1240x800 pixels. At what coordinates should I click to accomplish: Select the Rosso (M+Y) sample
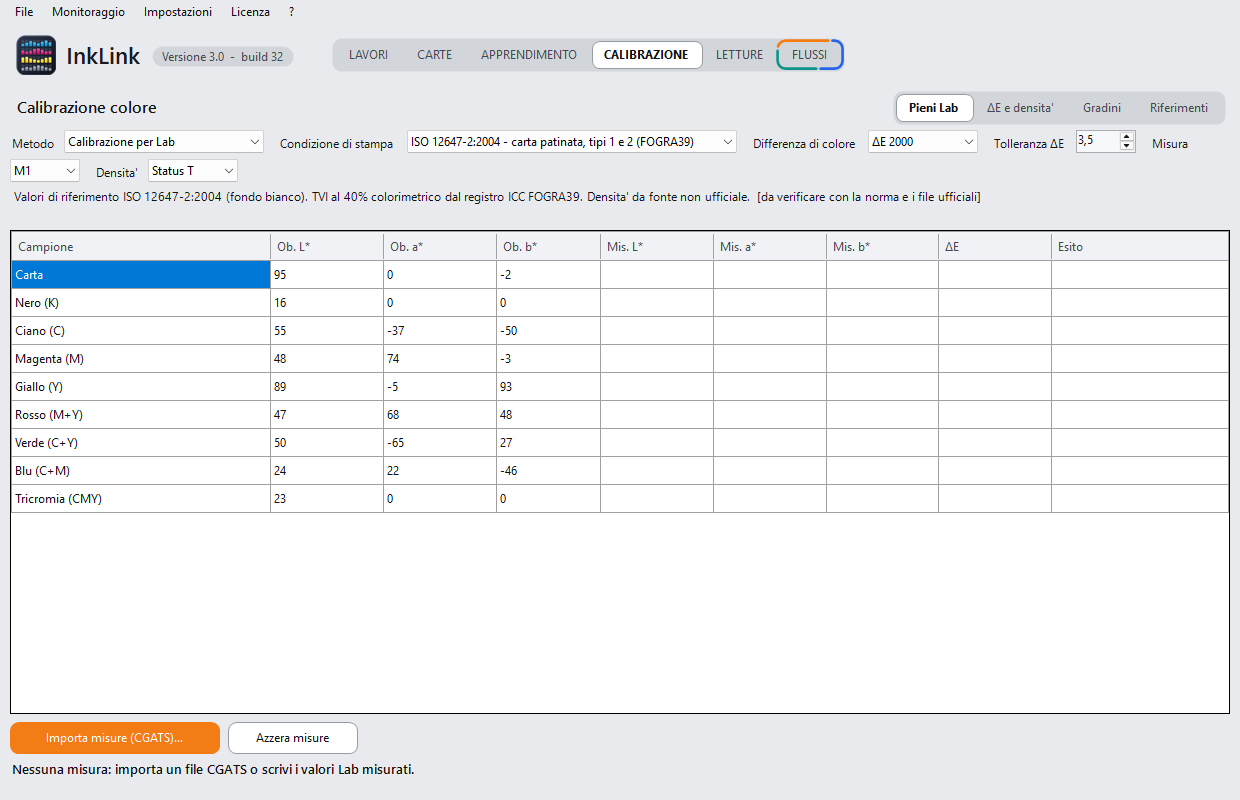141,415
